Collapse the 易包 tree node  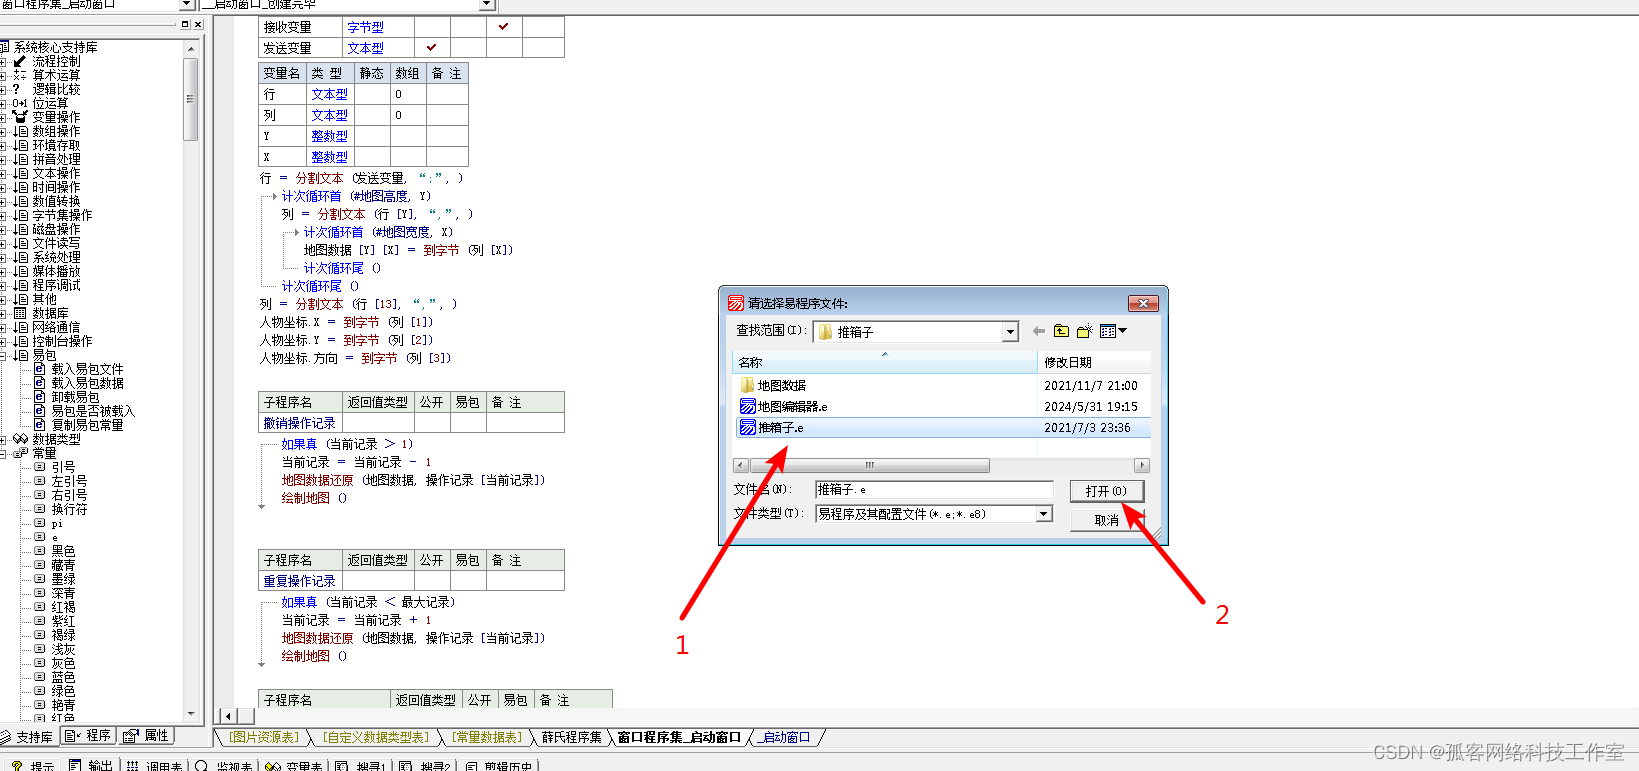[x=3, y=355]
